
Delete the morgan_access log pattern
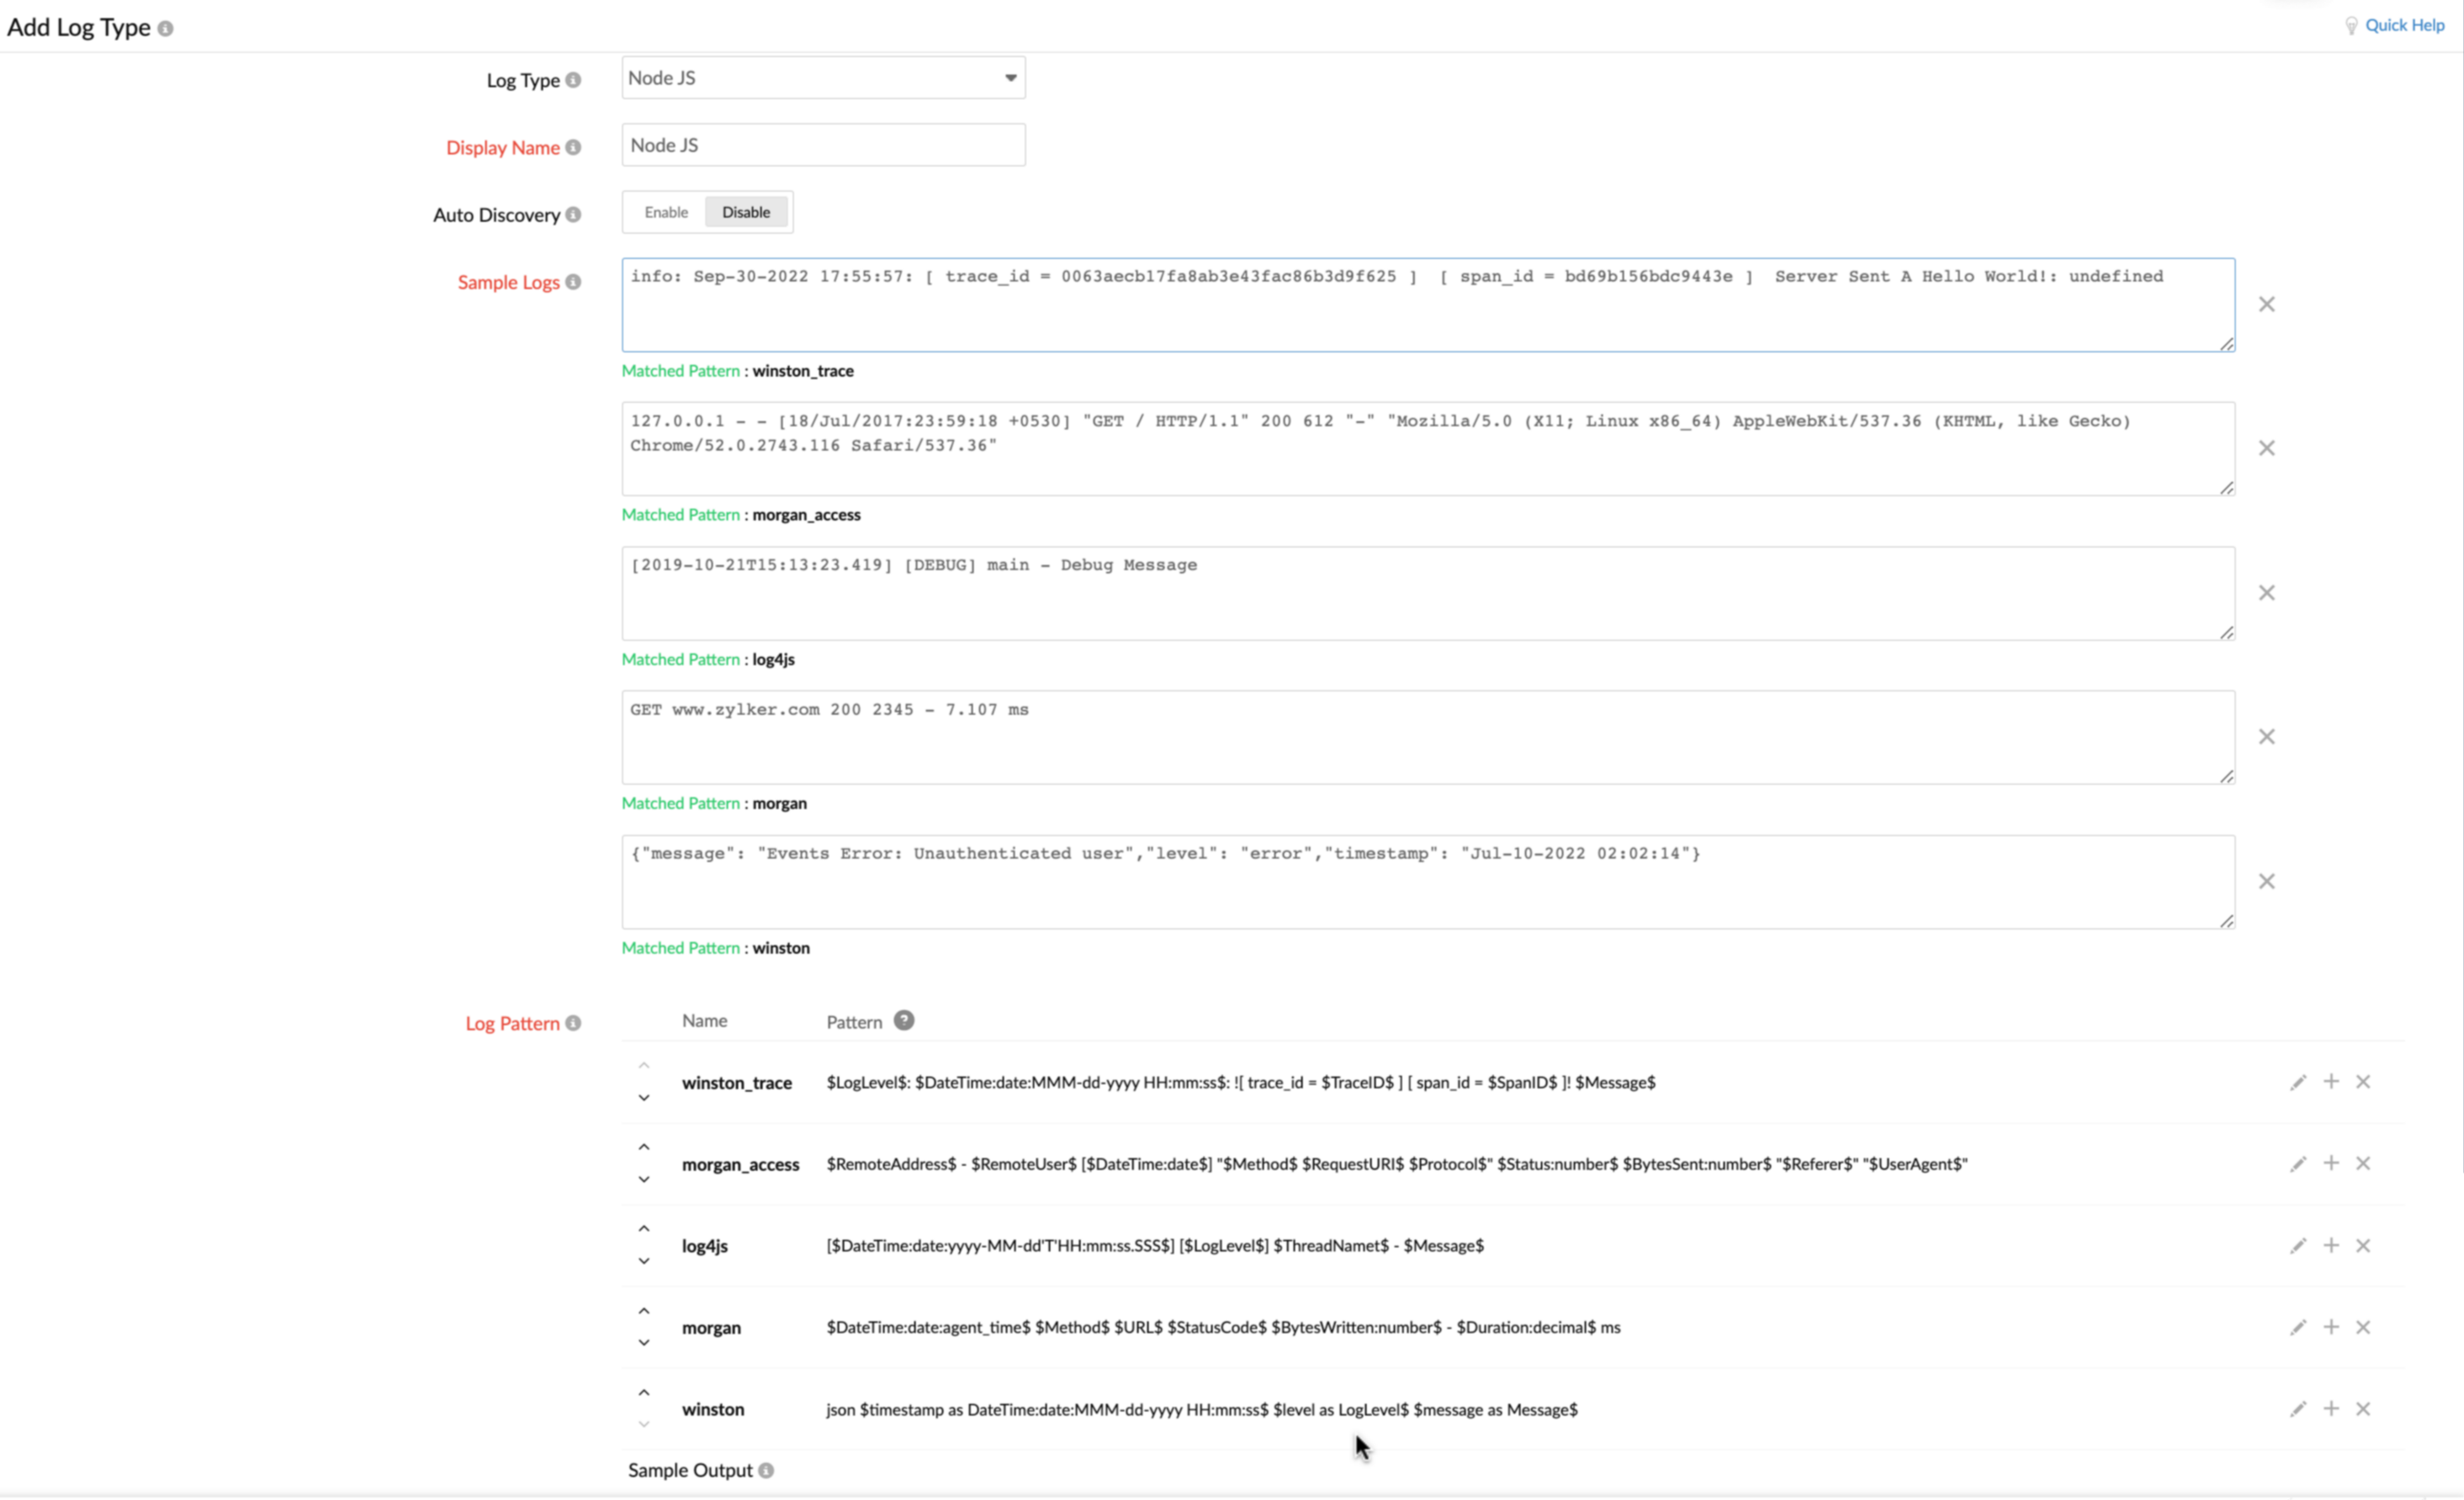(2364, 1163)
